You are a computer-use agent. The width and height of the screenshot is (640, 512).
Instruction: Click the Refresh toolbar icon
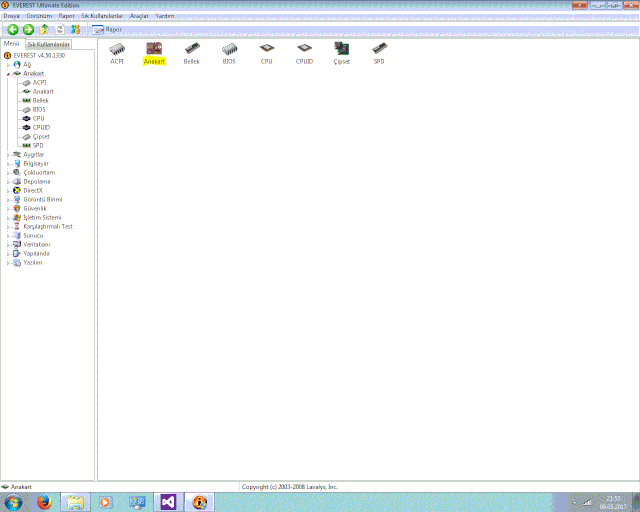click(60, 29)
